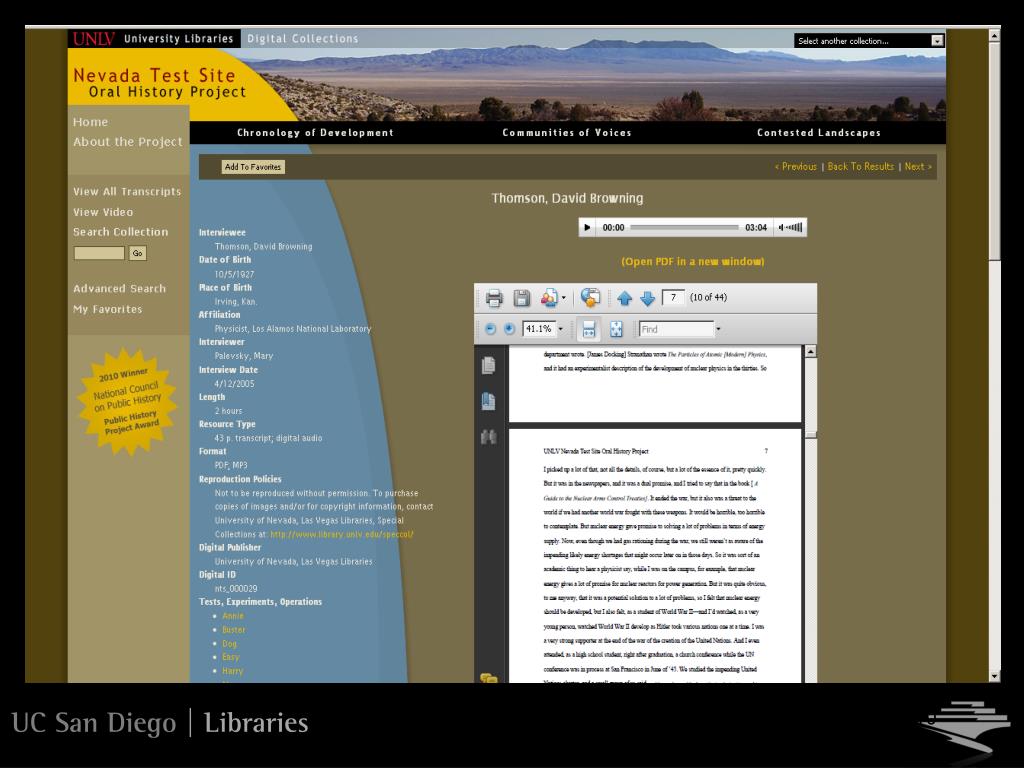Screen dimensions: 1024x768
Task: Open Contested Landscapes tab
Action: [819, 133]
